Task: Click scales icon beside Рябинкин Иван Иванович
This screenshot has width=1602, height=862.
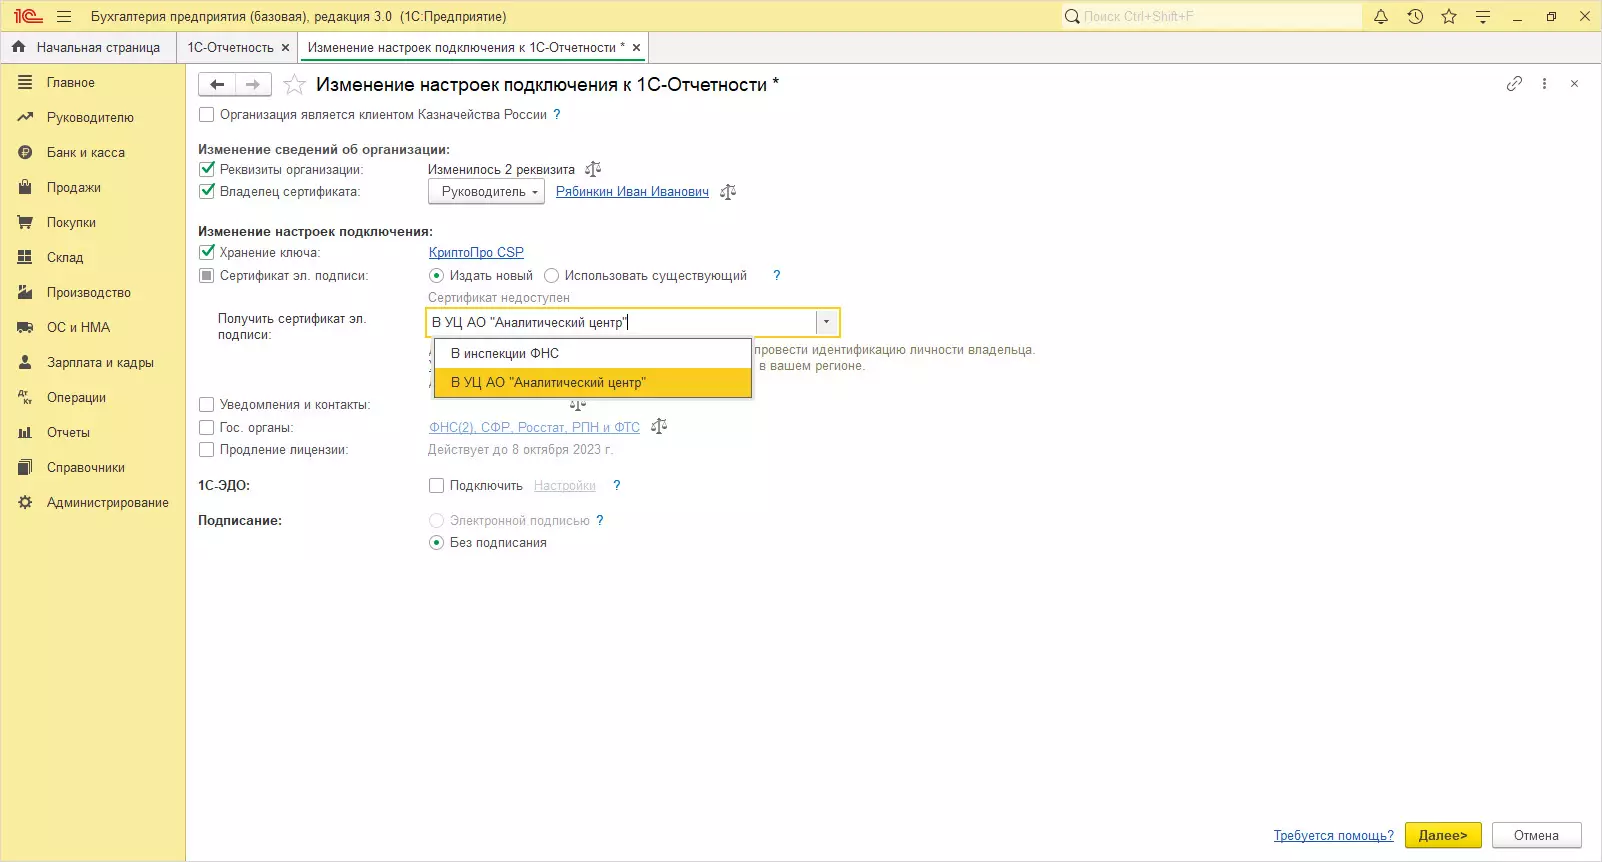Action: coord(727,192)
